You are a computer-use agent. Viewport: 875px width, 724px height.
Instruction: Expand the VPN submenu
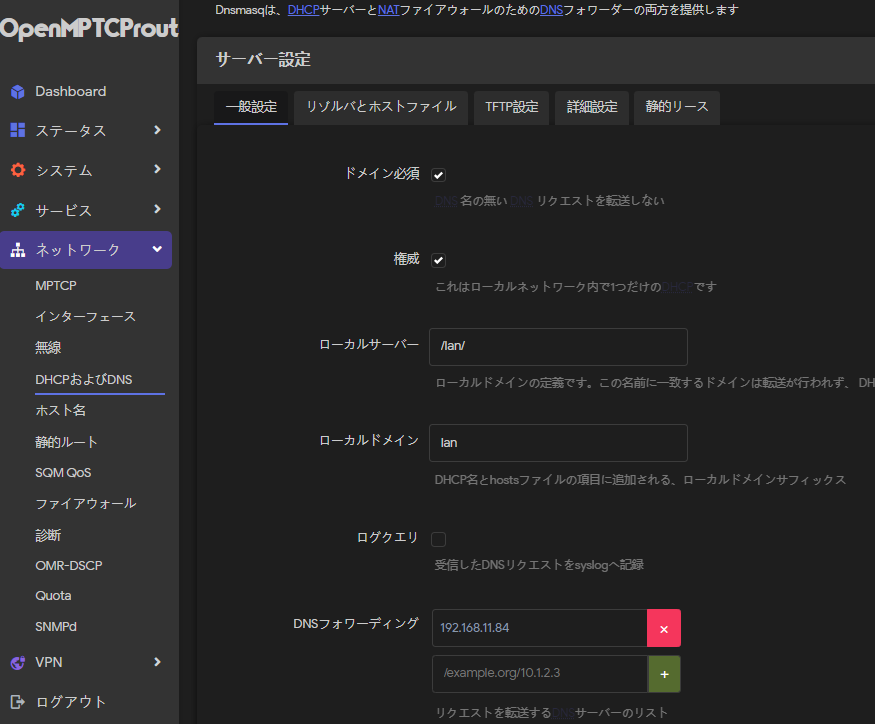tap(157, 662)
